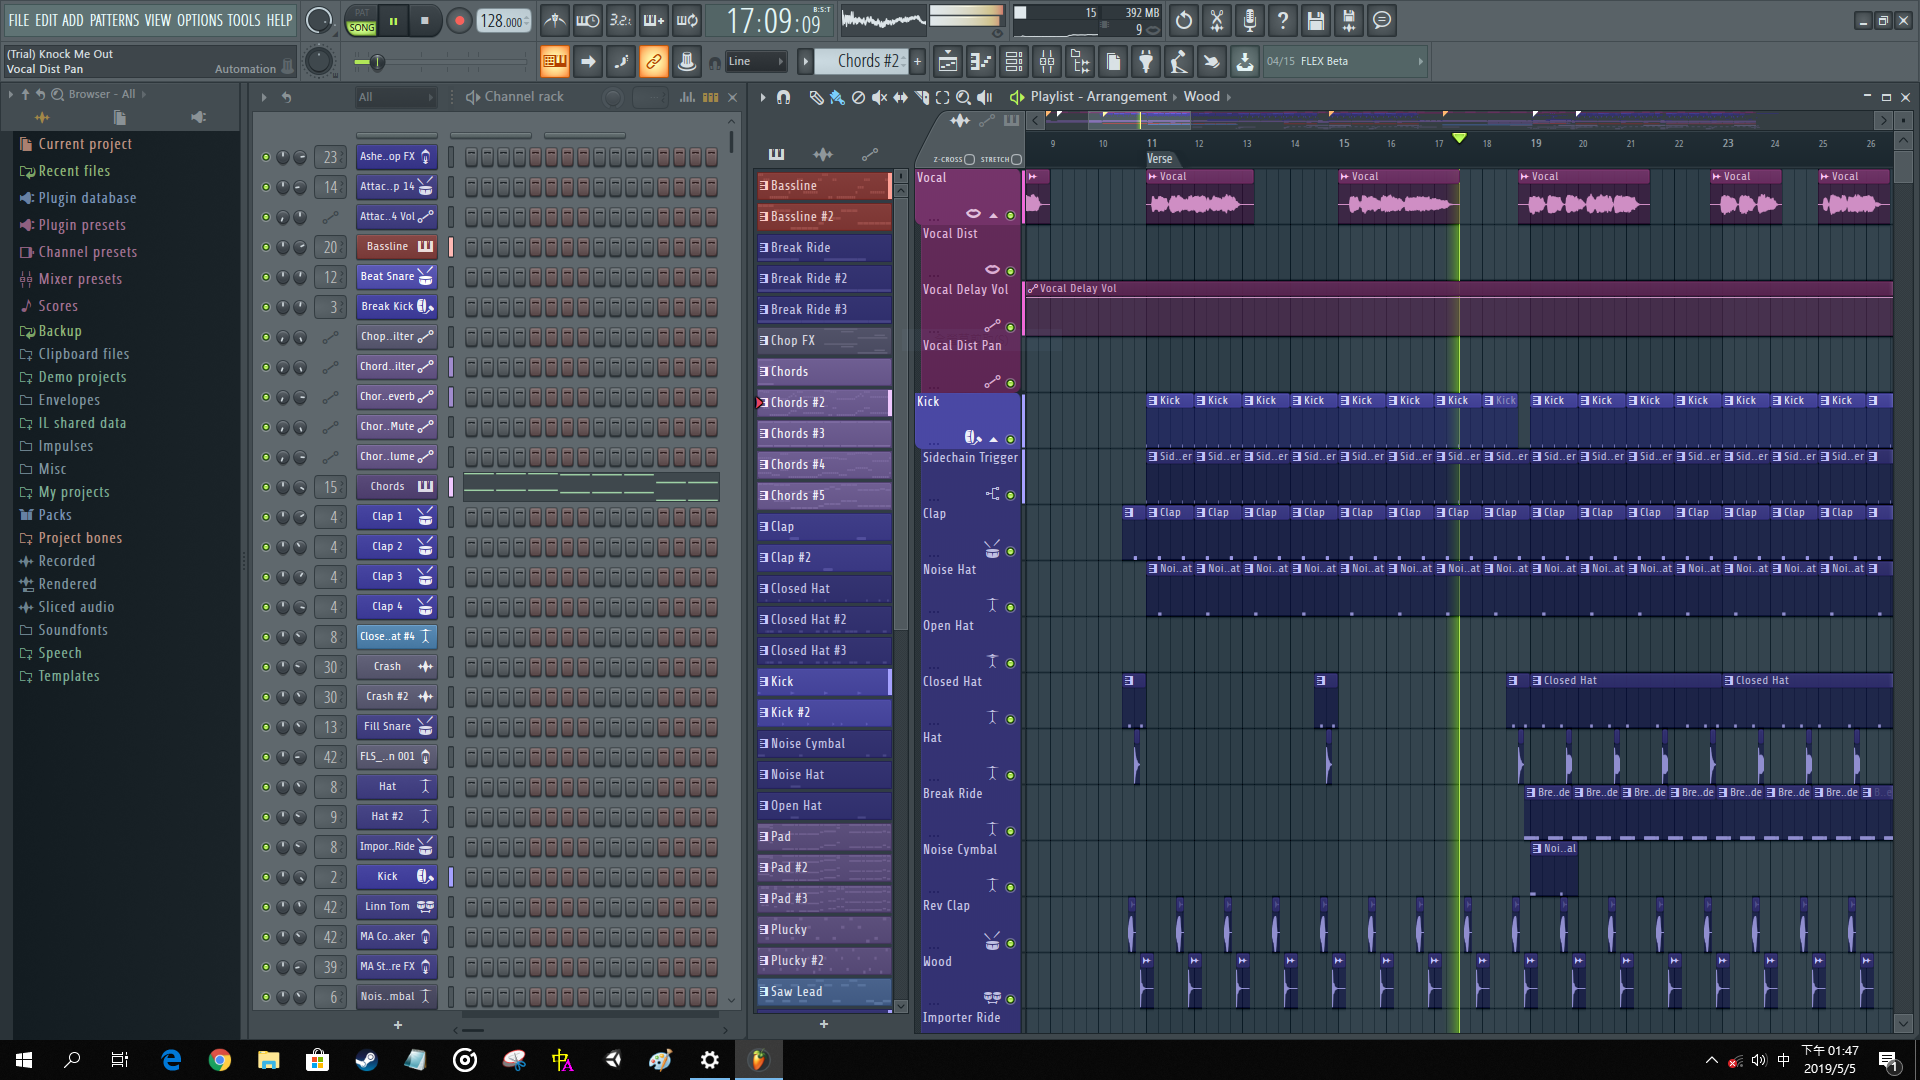This screenshot has height=1080, width=1920.
Task: Click the record button
Action: click(x=458, y=21)
